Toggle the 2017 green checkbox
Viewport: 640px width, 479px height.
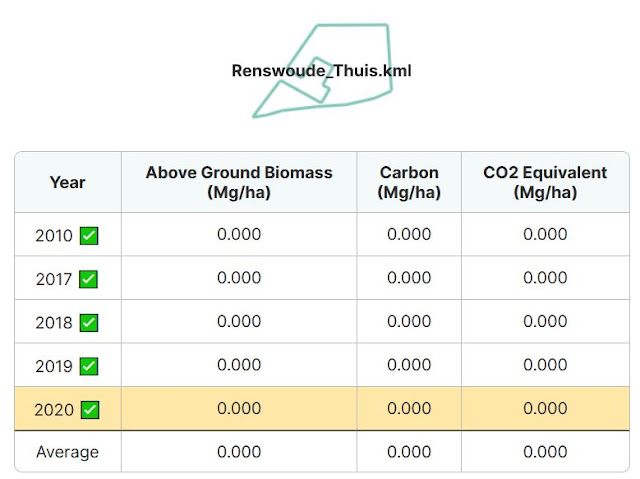89,279
